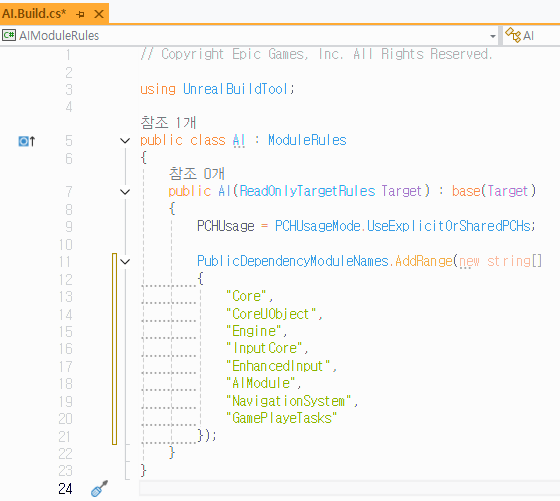Viewport: 560px width, 501px height.
Task: Click the C# project icon beside AIModuleRules
Action: click(9, 35)
